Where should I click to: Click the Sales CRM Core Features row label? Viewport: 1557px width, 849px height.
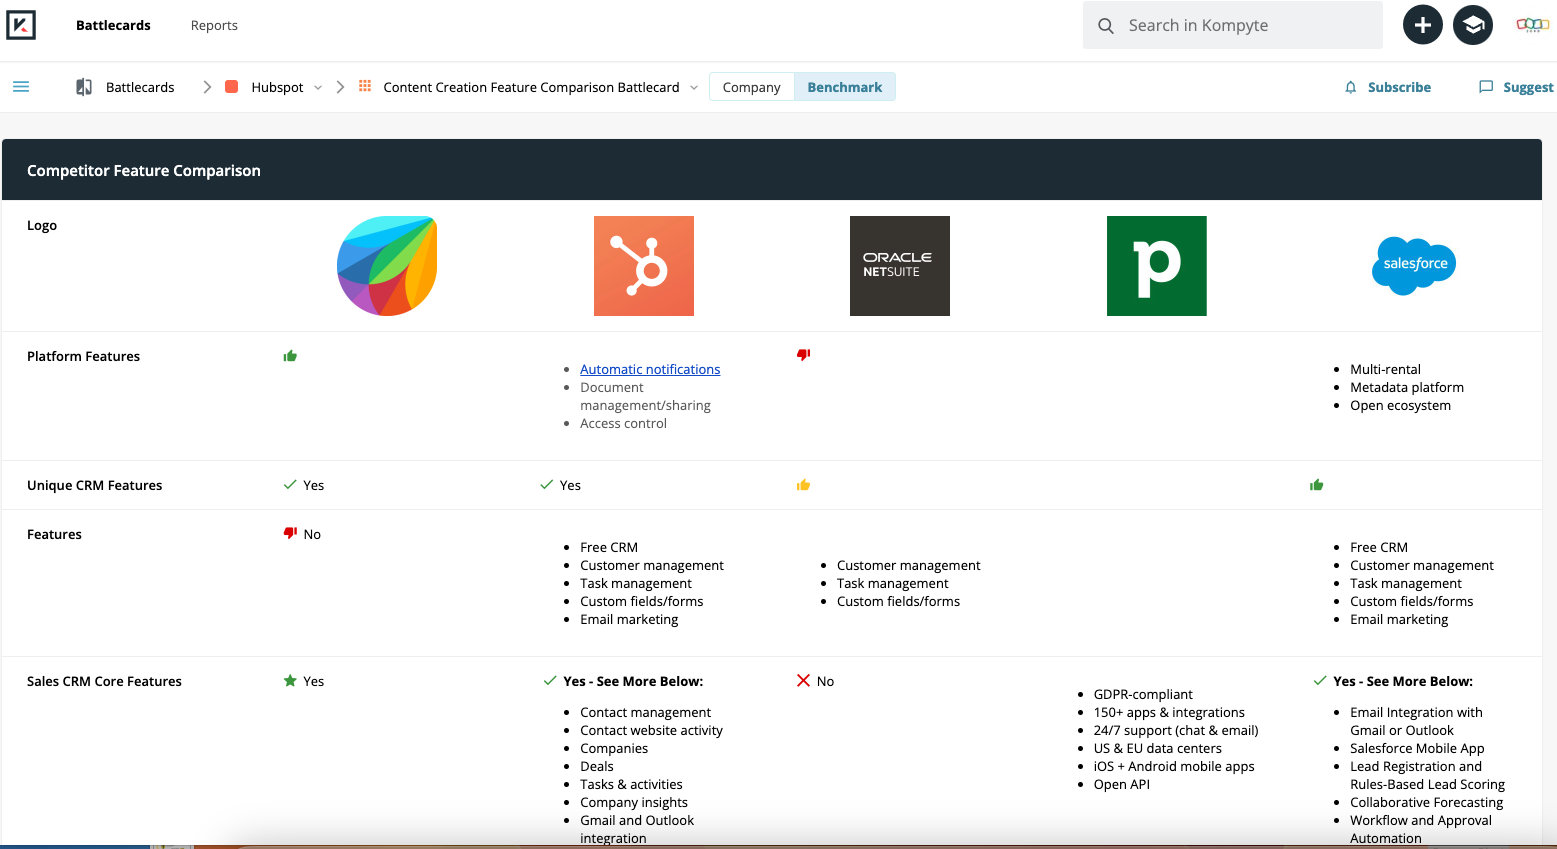[104, 681]
